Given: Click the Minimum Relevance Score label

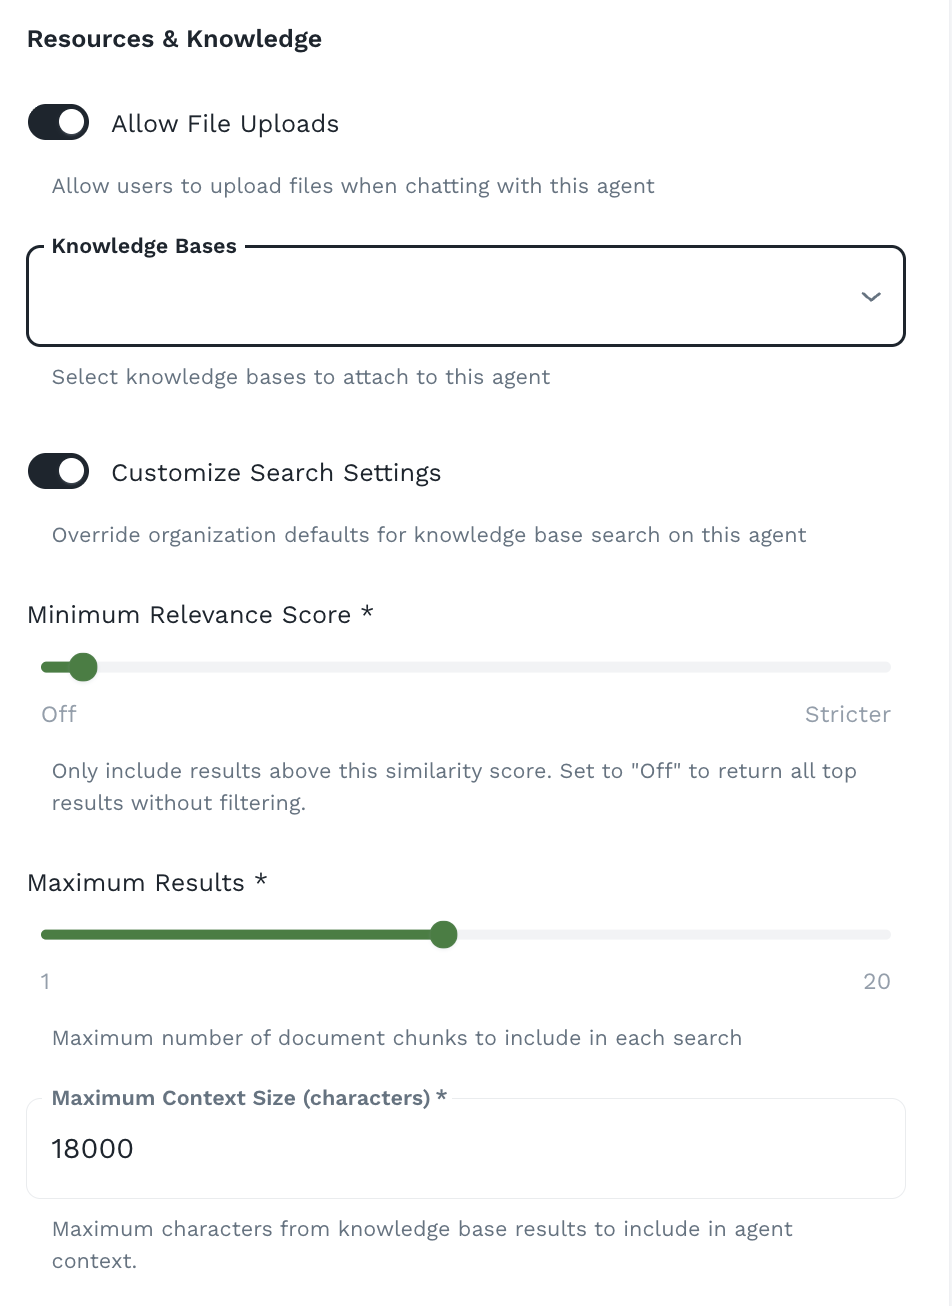Looking at the screenshot, I should (199, 614).
